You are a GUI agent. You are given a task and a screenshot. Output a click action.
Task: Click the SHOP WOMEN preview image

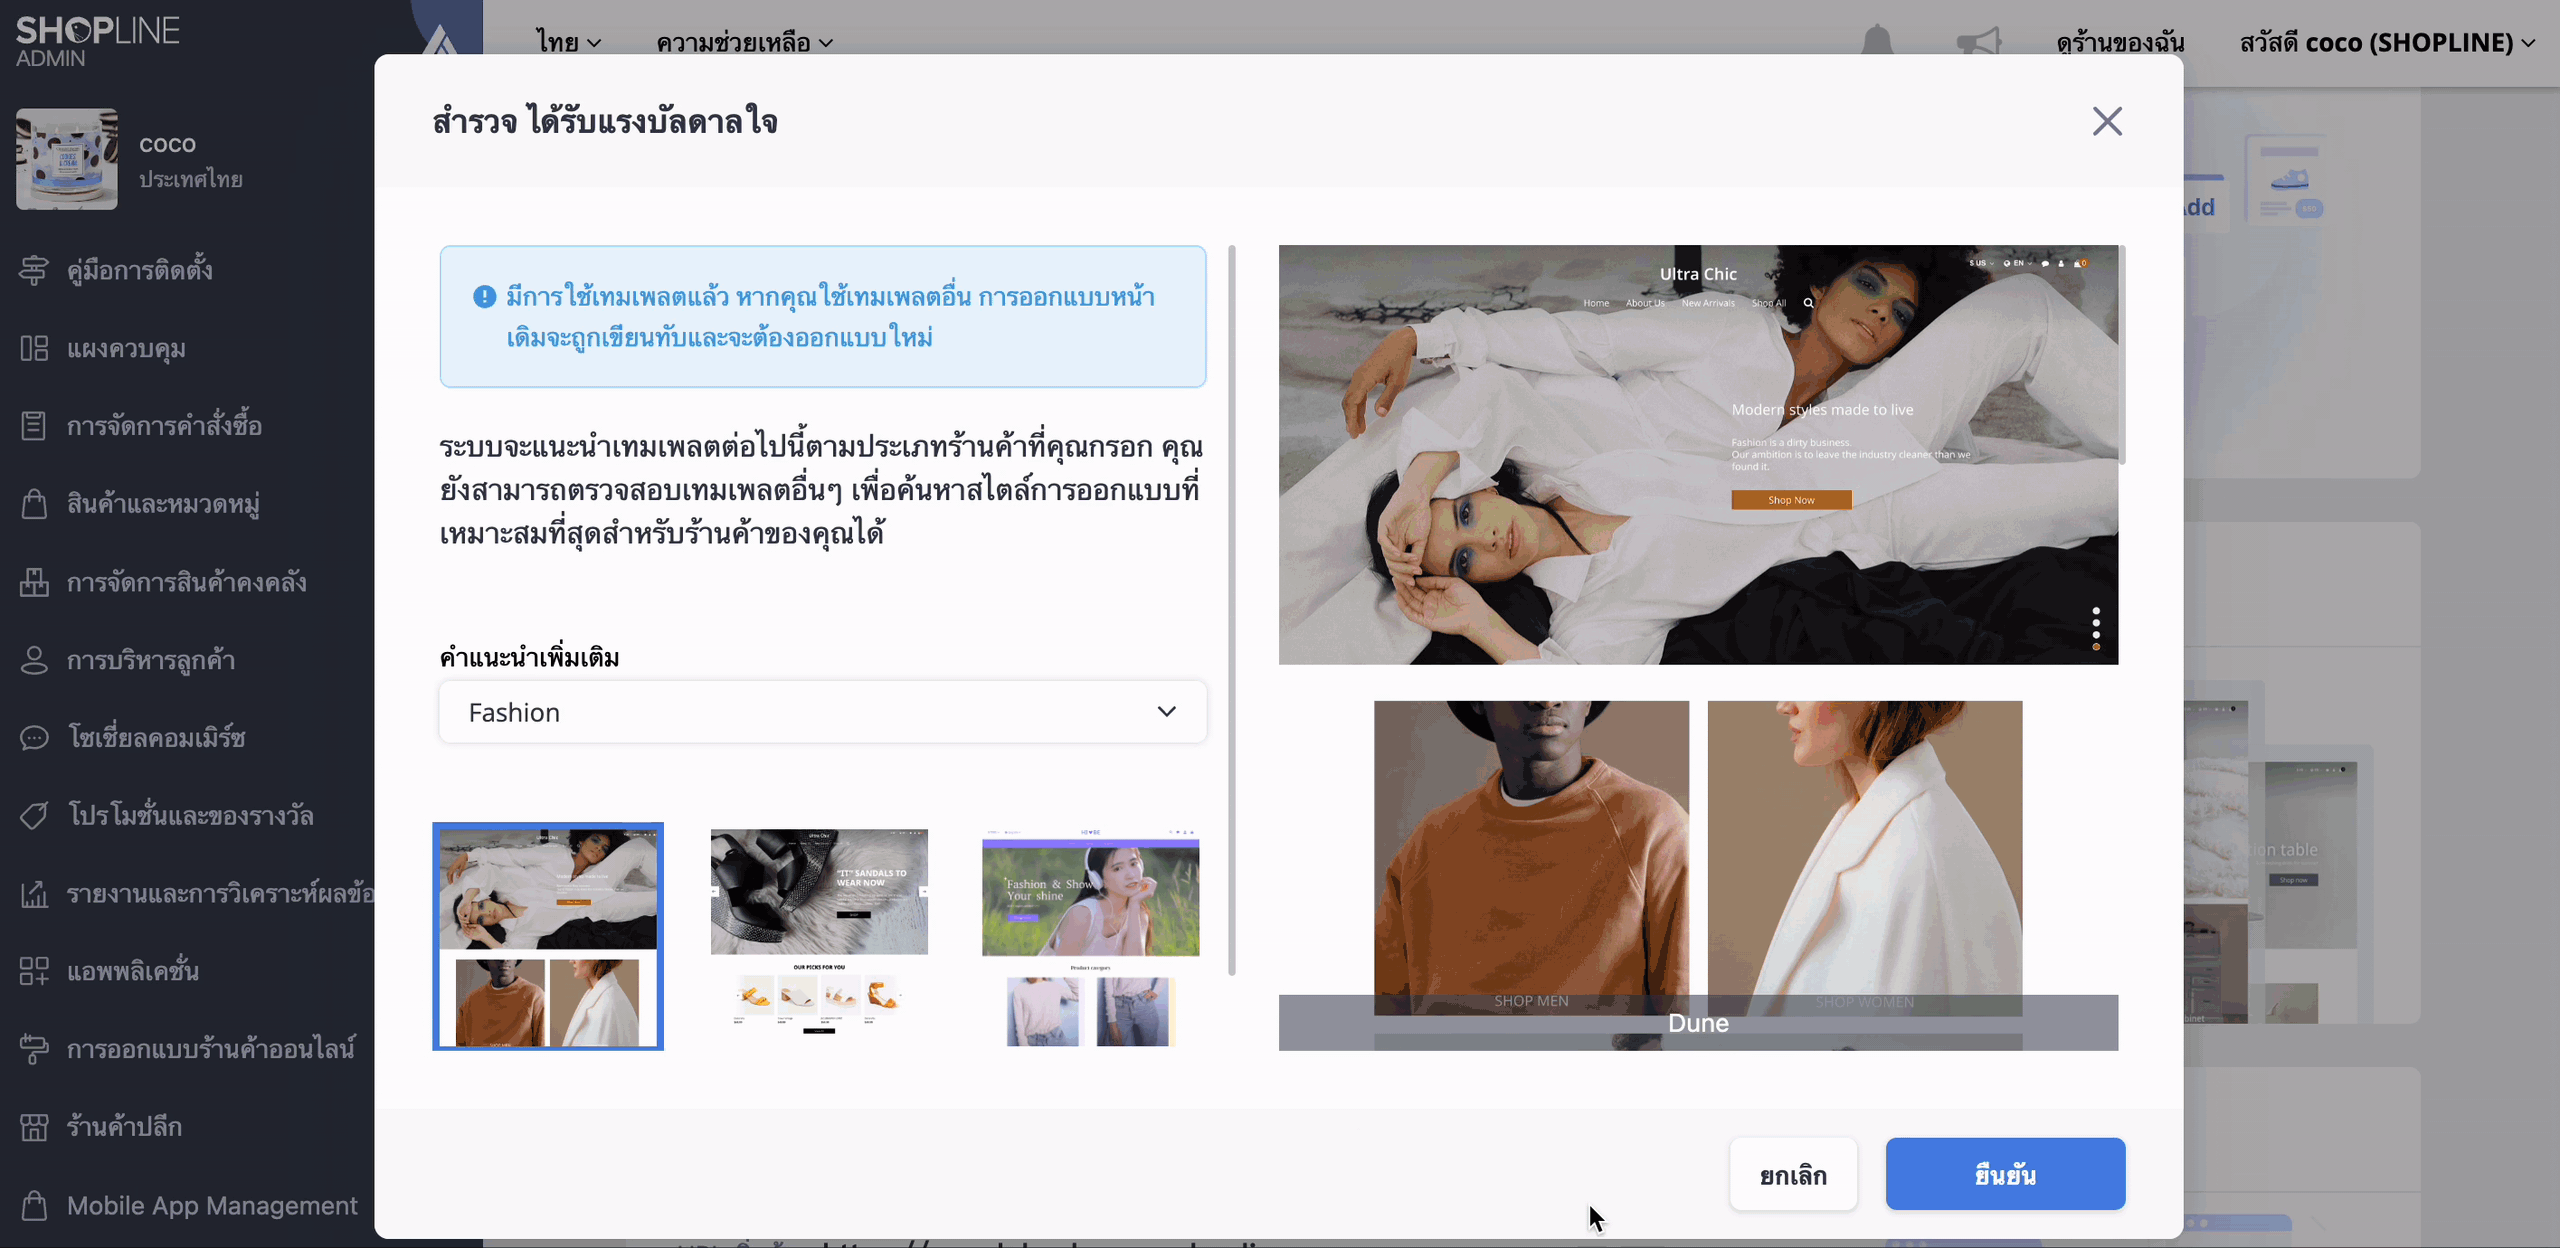[1865, 857]
